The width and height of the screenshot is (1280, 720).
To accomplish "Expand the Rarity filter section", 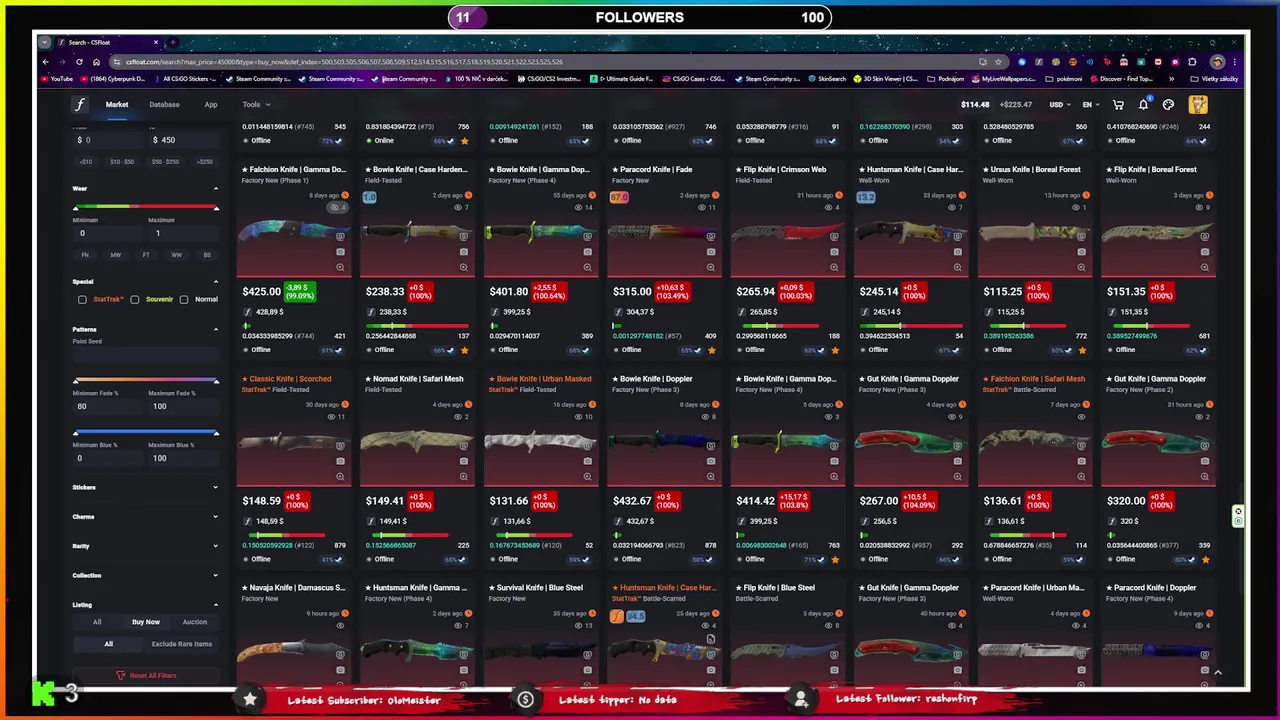I will point(215,546).
